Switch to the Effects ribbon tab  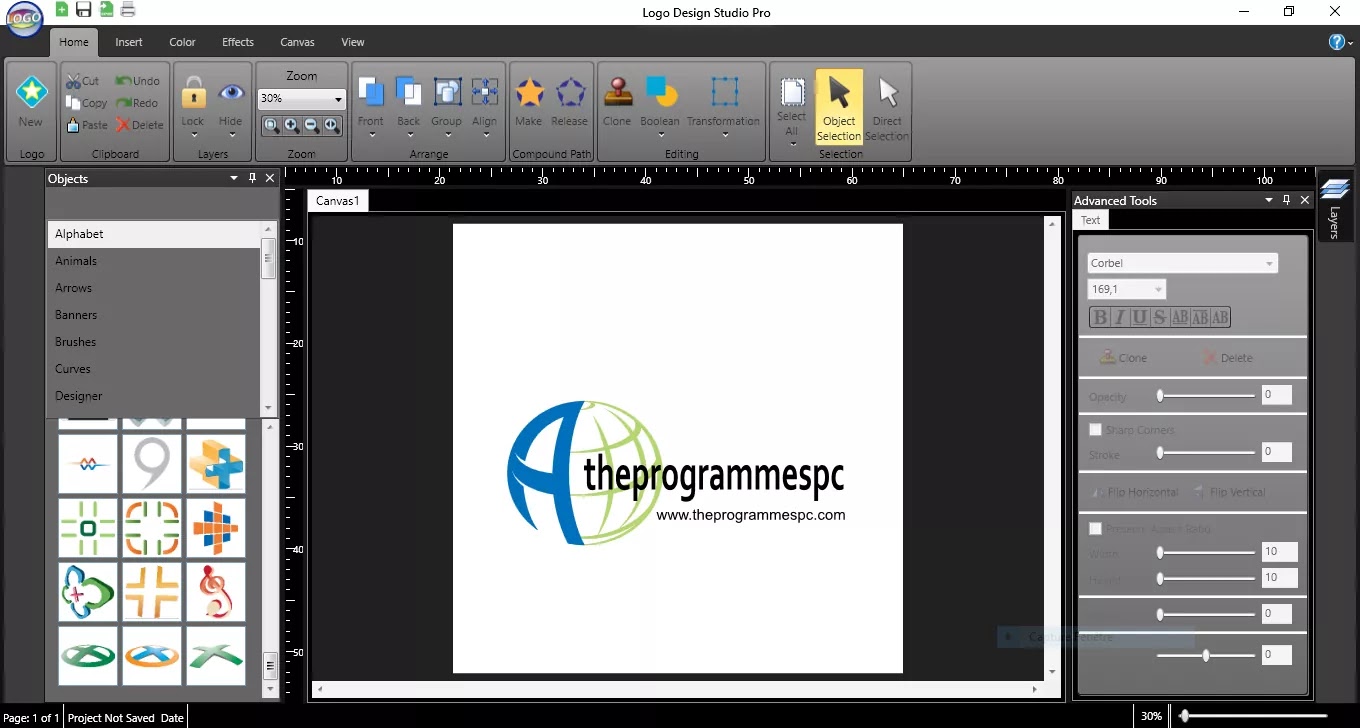point(237,42)
